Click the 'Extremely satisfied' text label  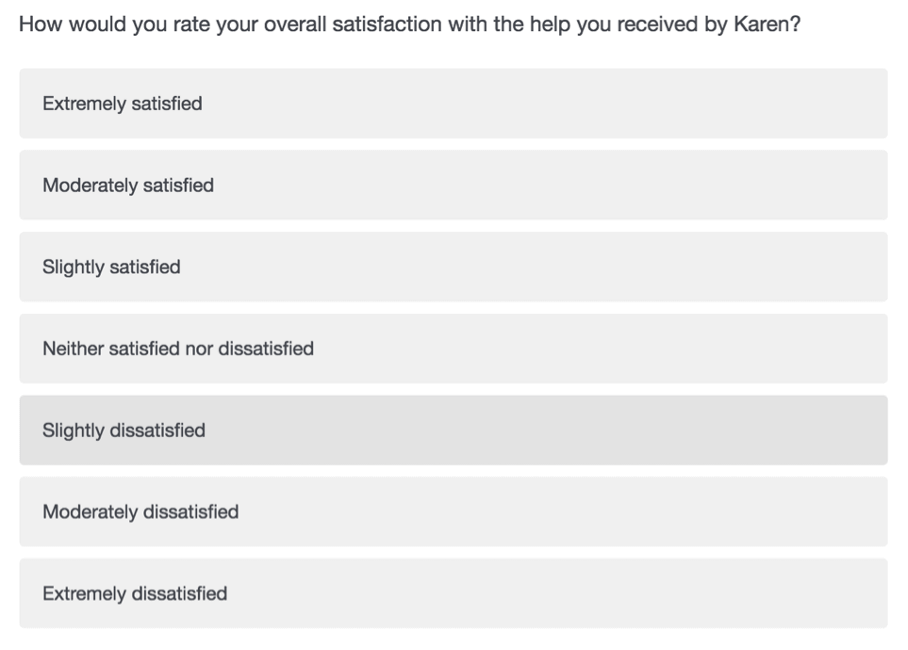click(x=122, y=104)
